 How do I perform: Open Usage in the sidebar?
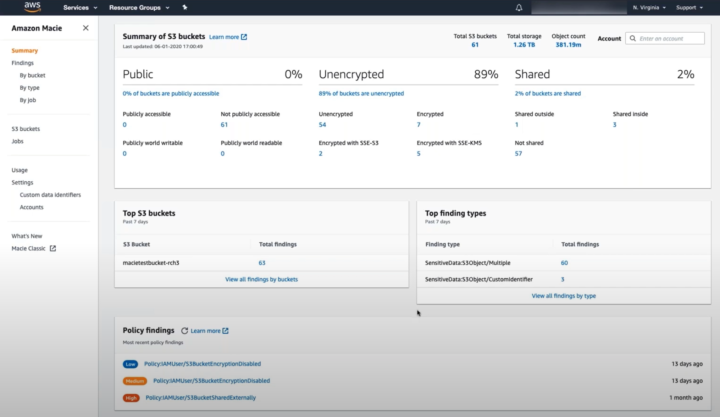click(19, 170)
